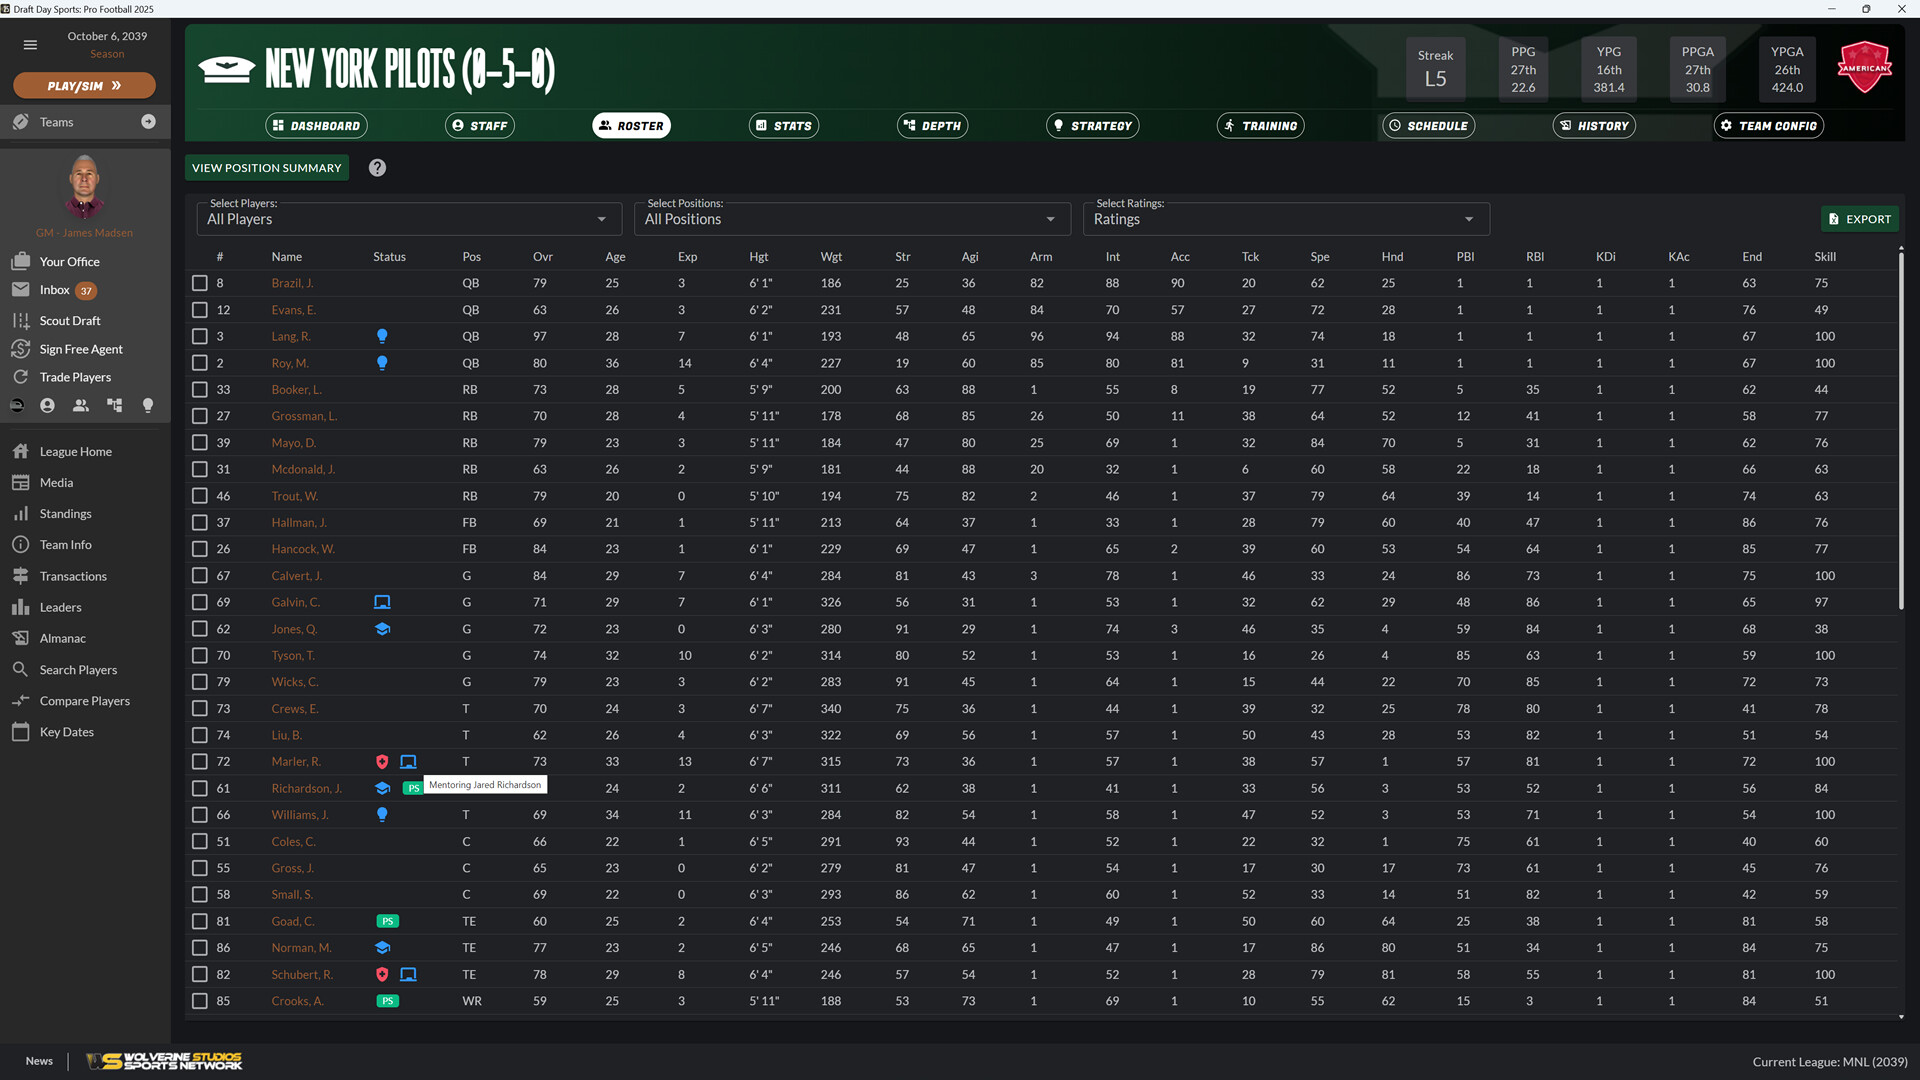
Task: Click the American conference shield logo
Action: pos(1864,68)
